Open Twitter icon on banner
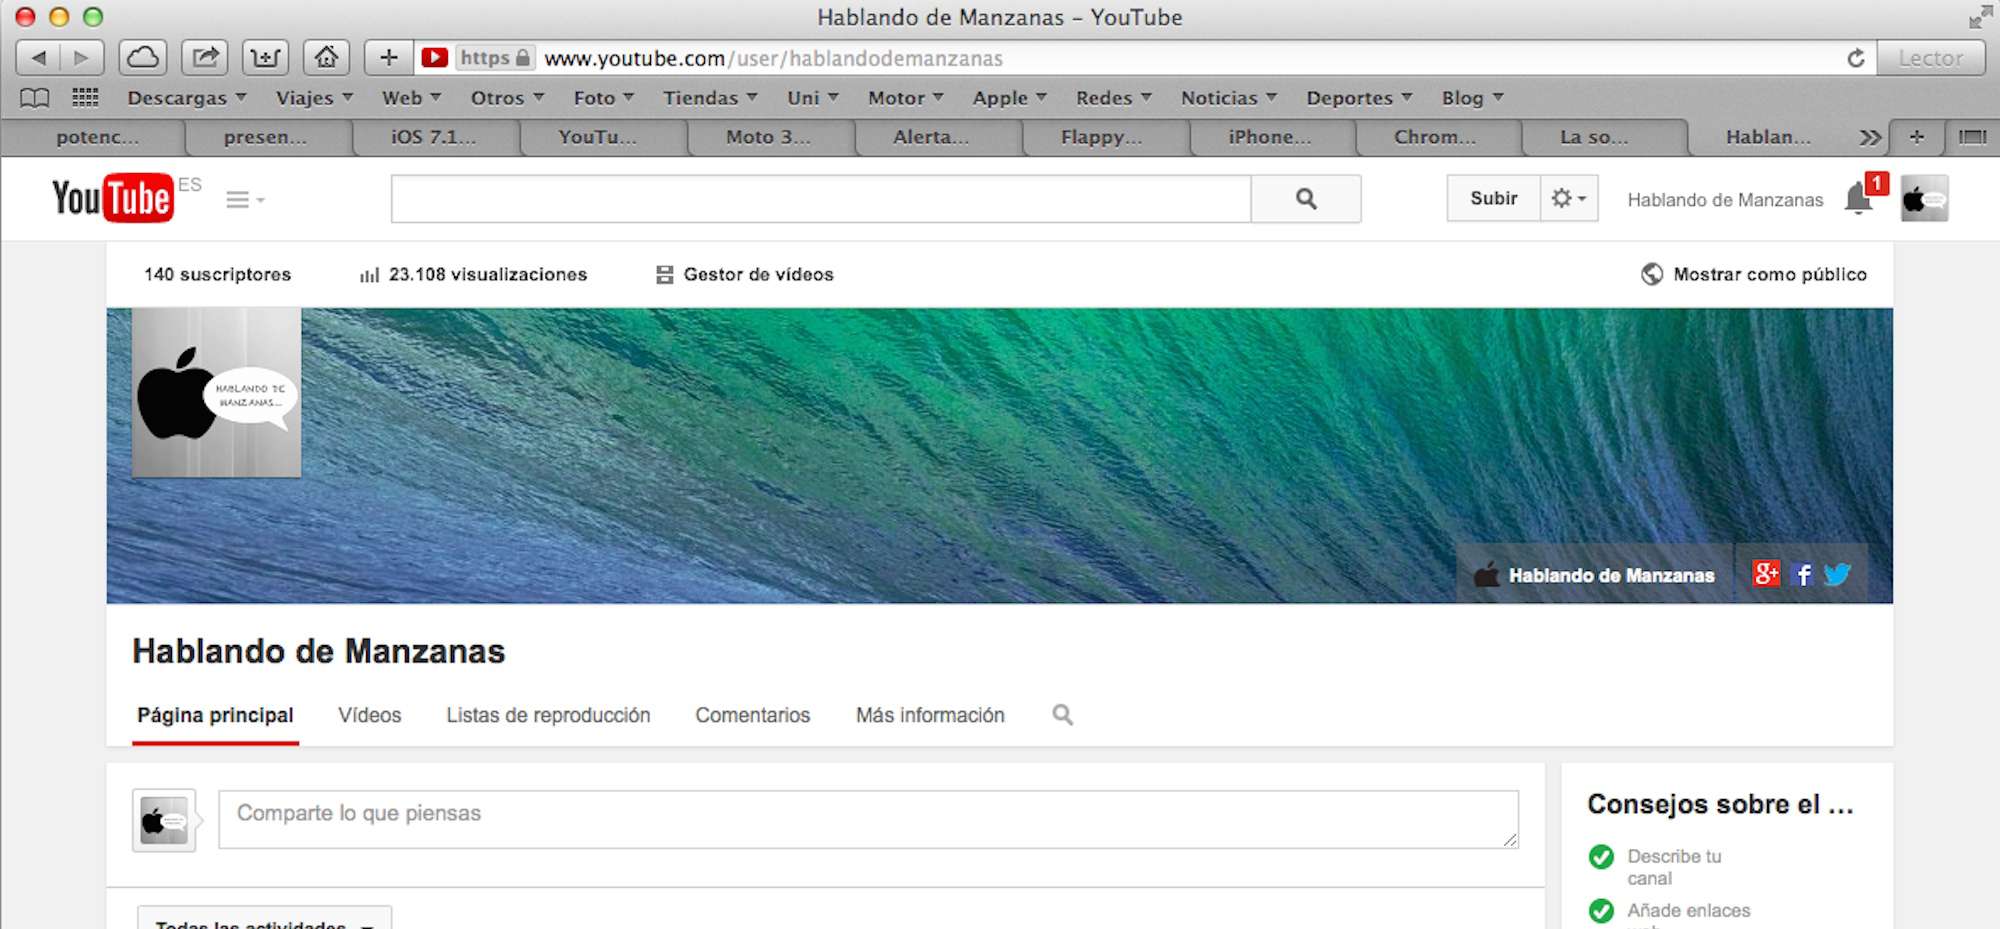Viewport: 2000px width, 929px height. 1837,574
